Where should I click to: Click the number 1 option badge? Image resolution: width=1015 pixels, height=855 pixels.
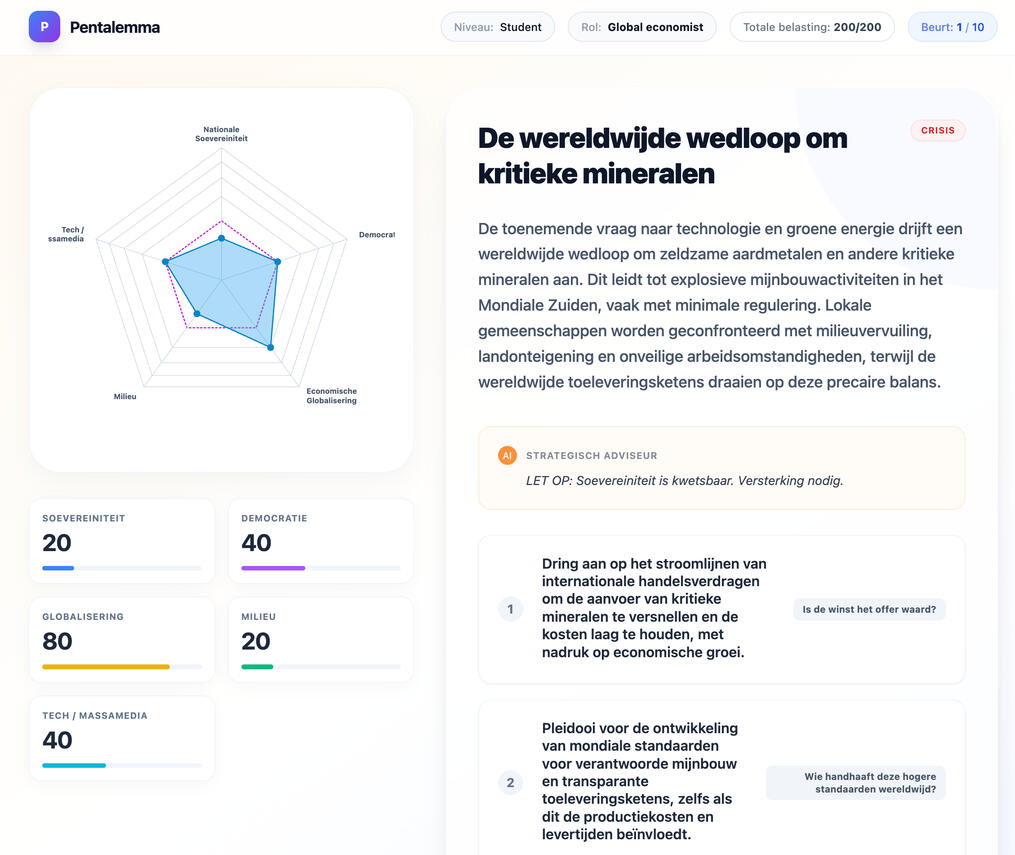click(x=510, y=609)
